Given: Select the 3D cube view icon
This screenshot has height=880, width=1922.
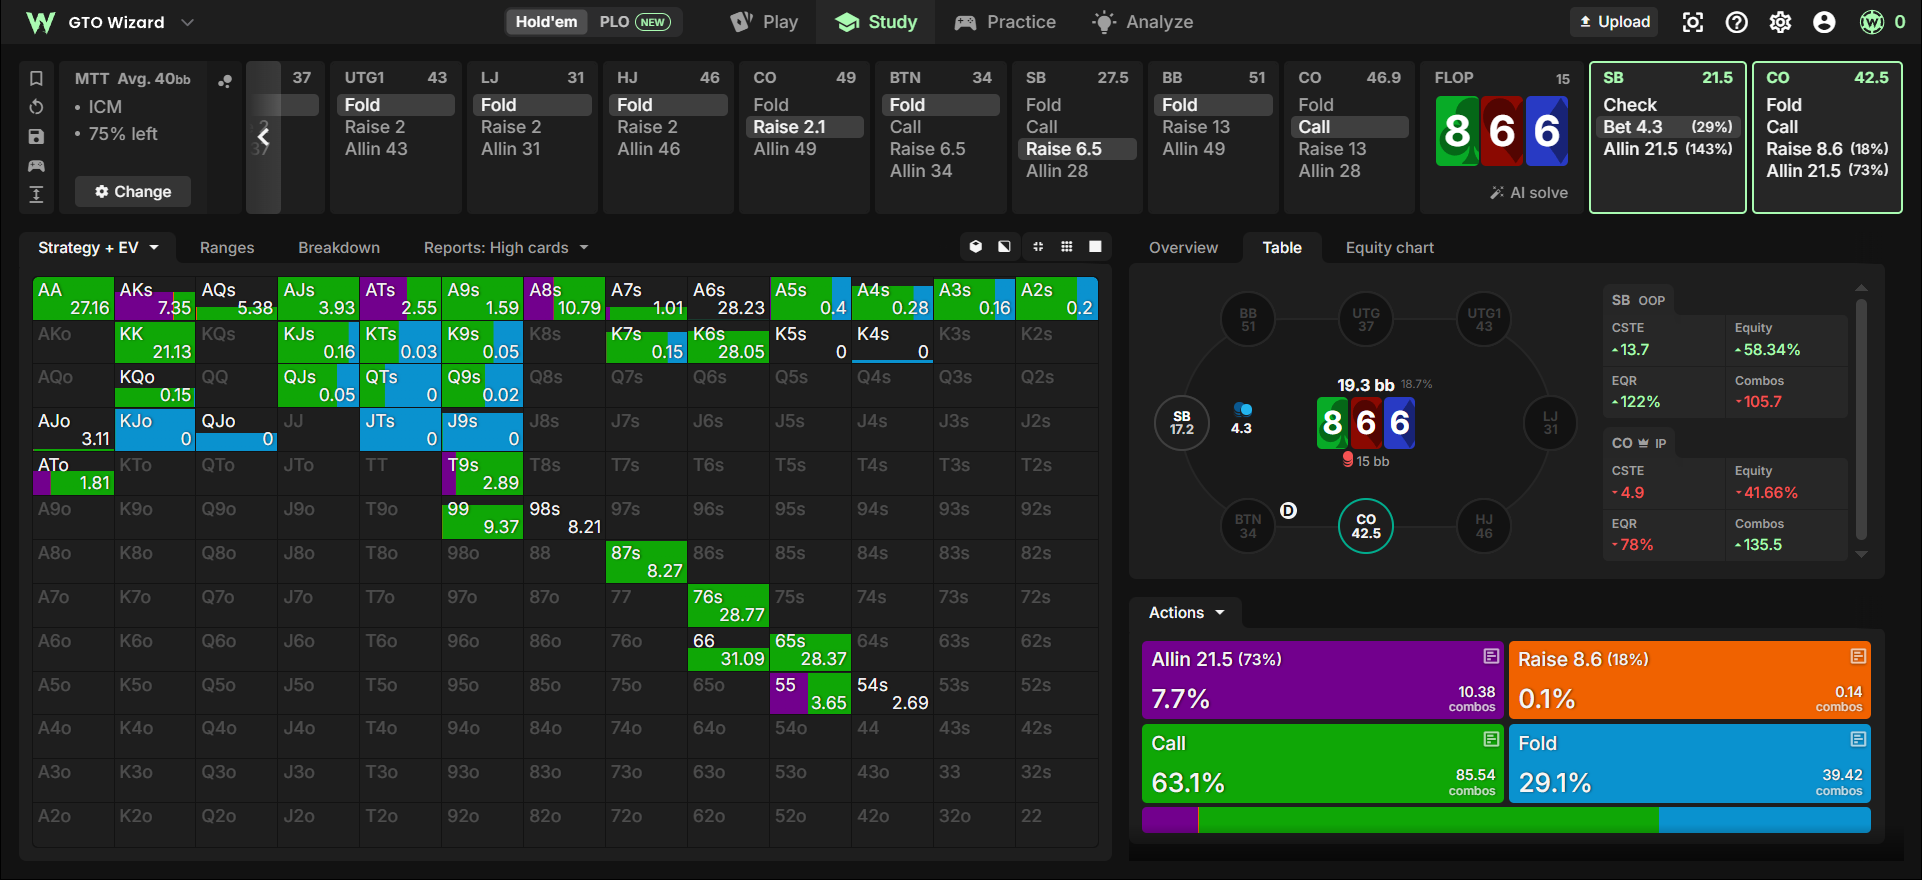Looking at the screenshot, I should (976, 246).
